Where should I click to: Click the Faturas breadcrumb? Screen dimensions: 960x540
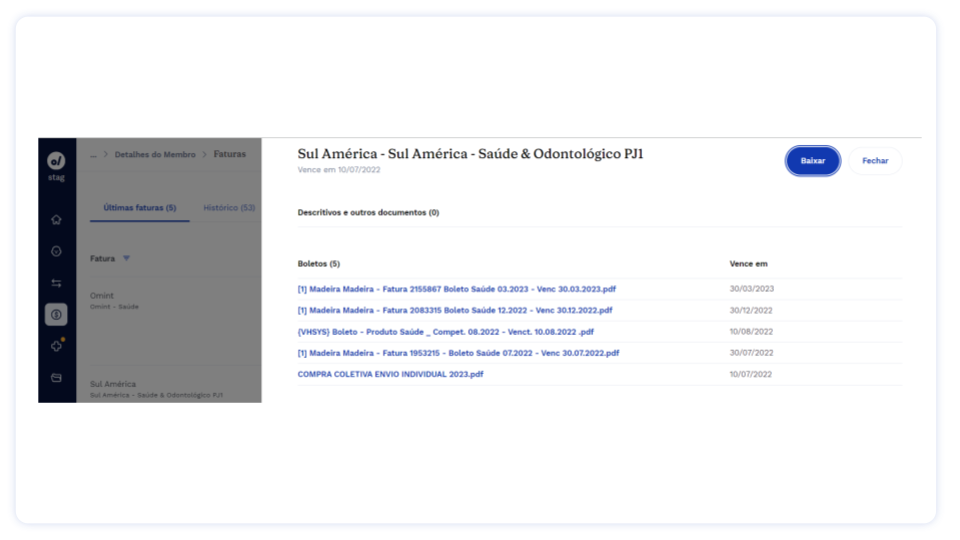pos(230,154)
